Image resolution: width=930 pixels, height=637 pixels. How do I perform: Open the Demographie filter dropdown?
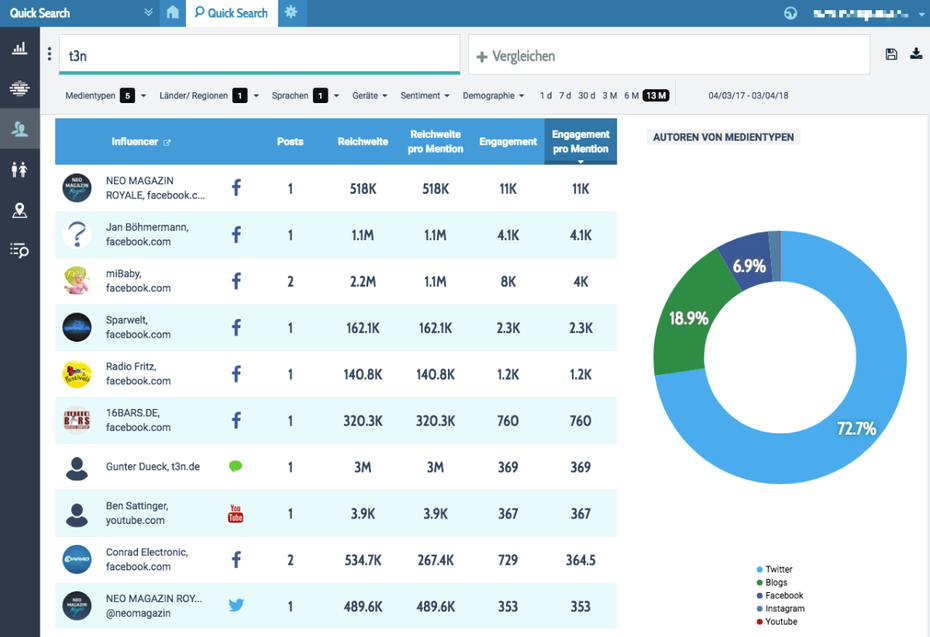pos(493,95)
